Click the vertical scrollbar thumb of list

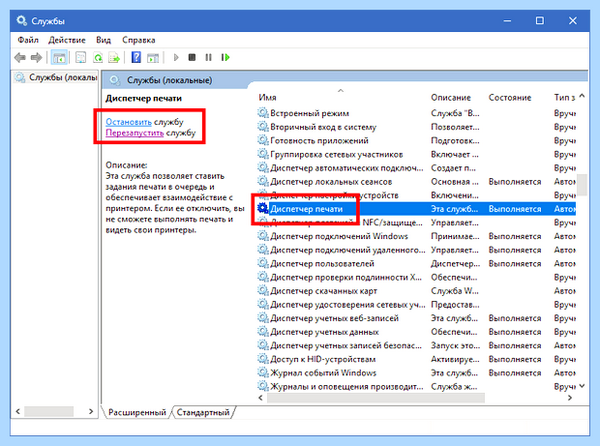click(582, 185)
